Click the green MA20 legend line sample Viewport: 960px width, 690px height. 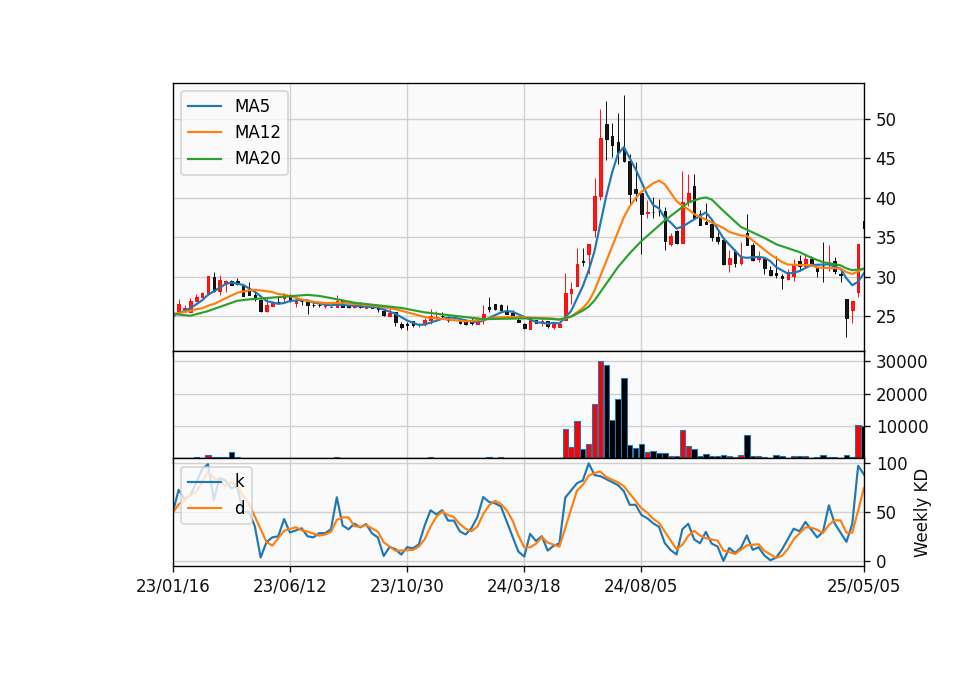point(204,159)
